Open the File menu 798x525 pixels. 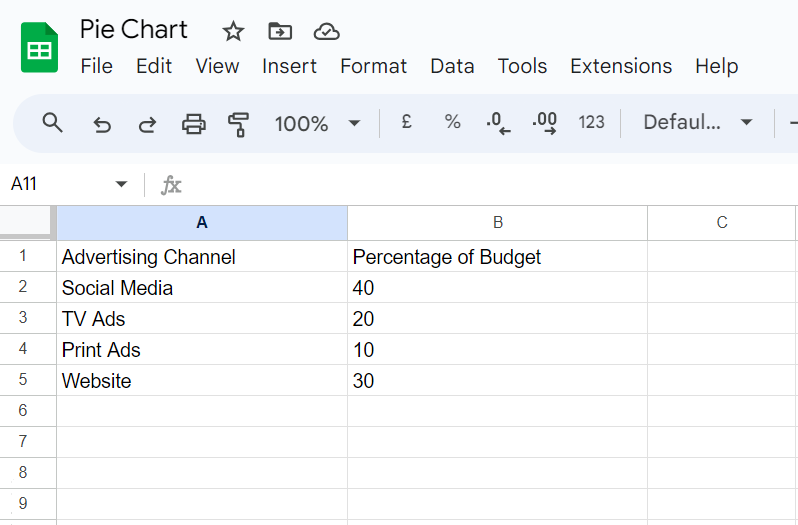point(96,66)
